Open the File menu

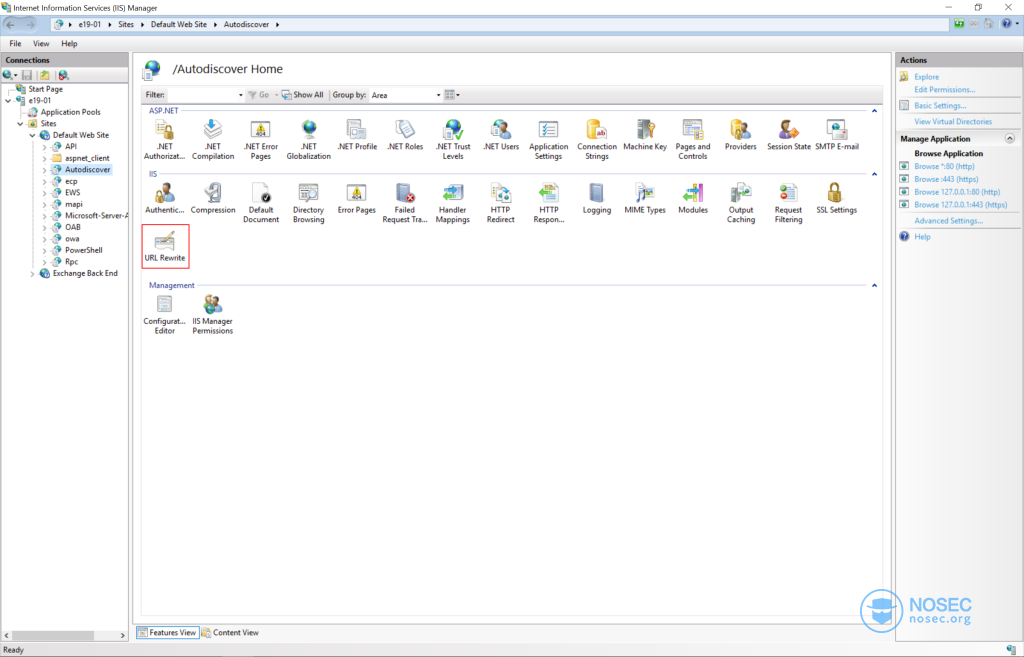(x=15, y=44)
